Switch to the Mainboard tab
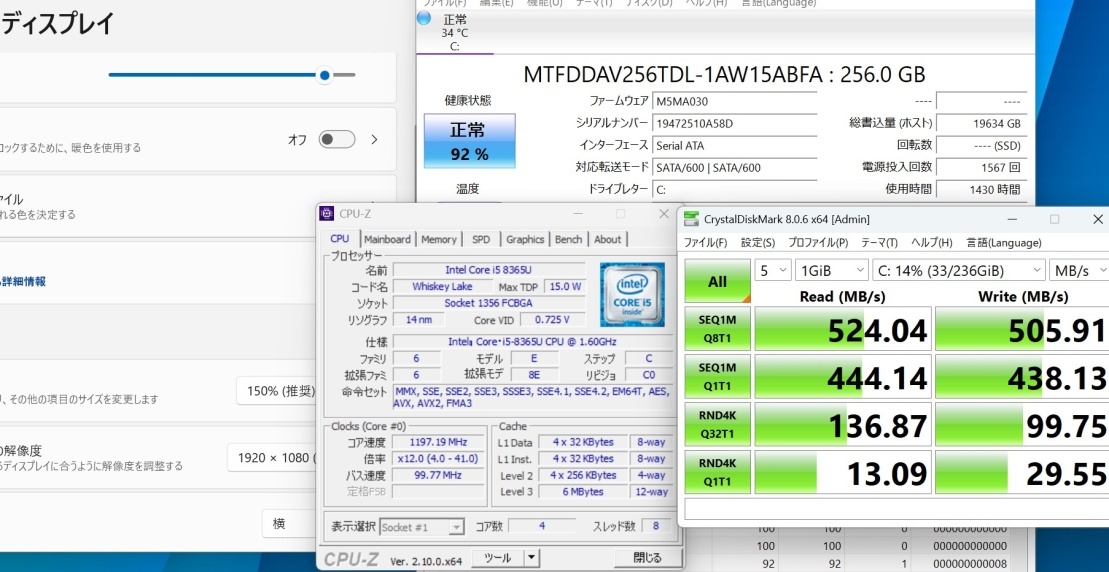This screenshot has width=1109, height=572. point(388,239)
